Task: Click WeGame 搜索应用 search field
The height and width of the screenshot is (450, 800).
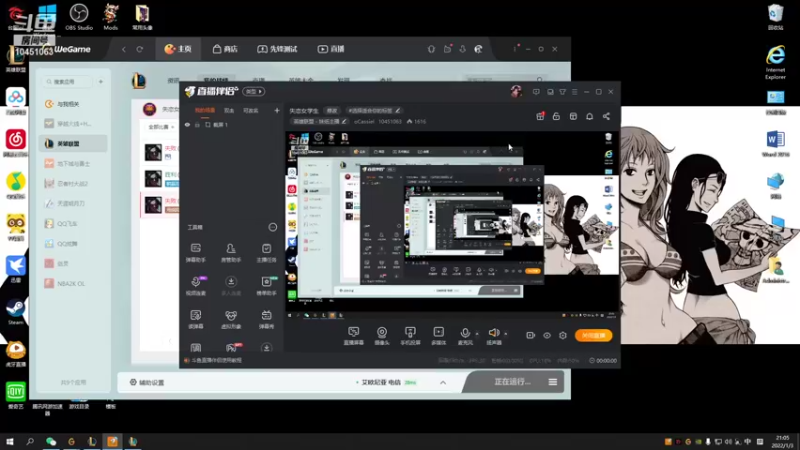Action: click(x=68, y=82)
